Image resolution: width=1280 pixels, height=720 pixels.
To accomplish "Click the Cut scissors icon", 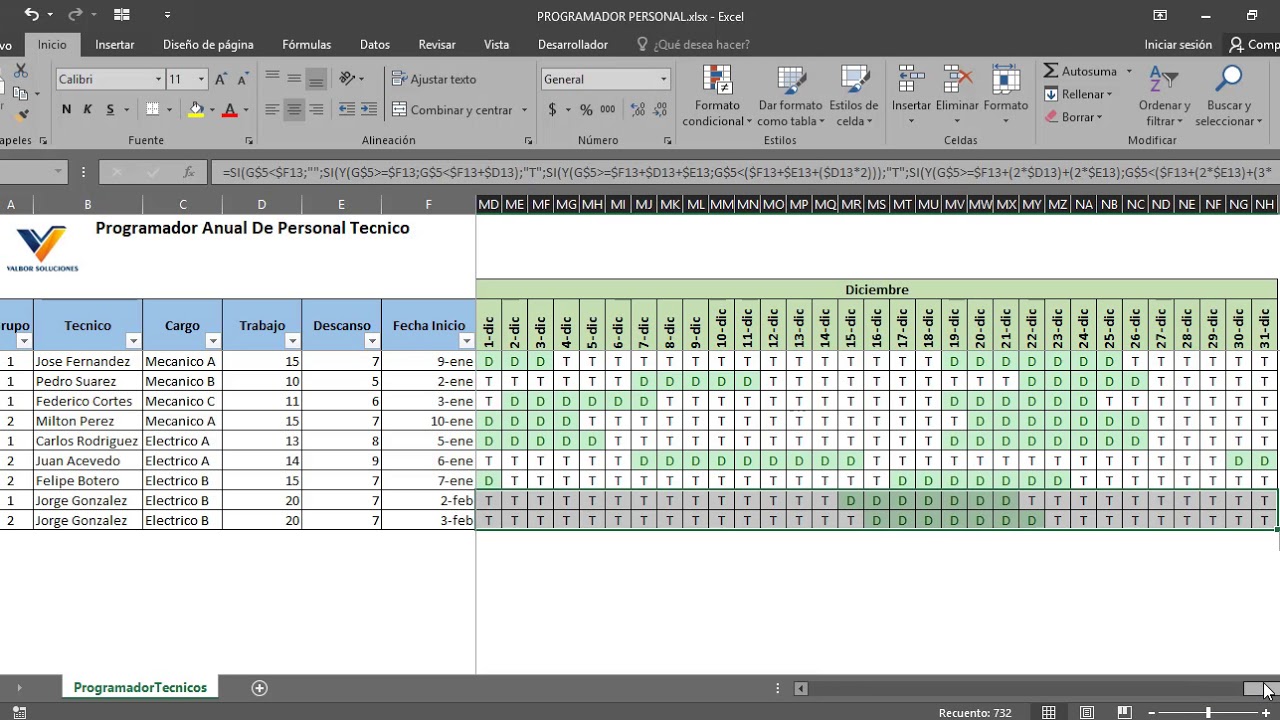I will (20, 71).
